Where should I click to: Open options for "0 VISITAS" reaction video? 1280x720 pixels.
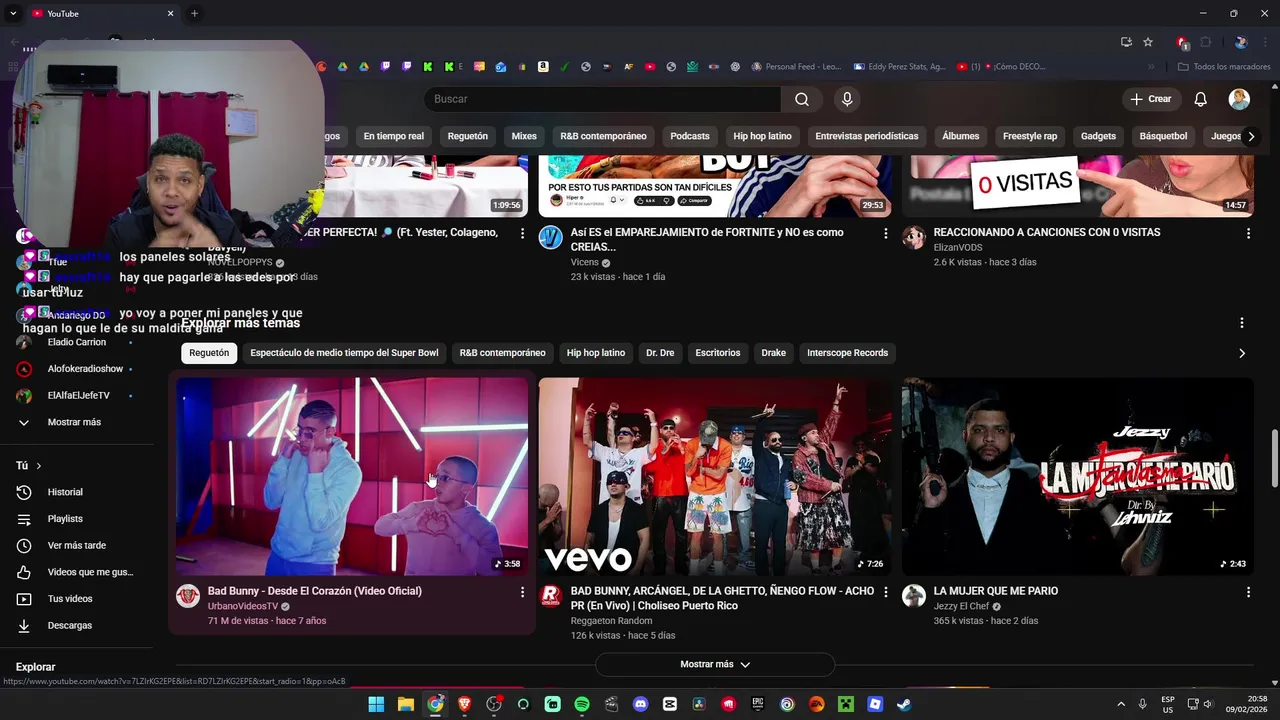click(1248, 233)
